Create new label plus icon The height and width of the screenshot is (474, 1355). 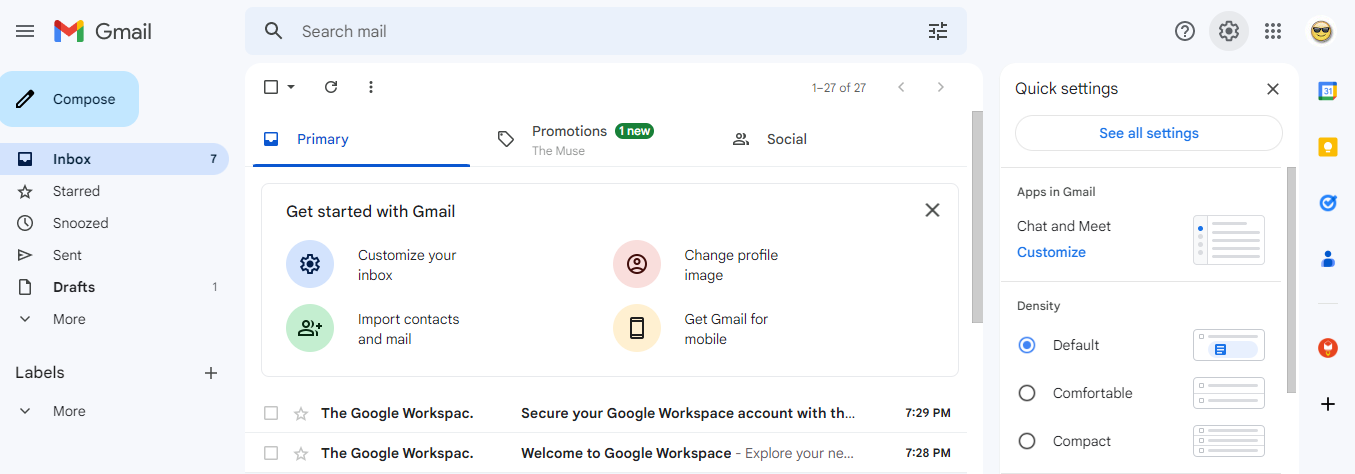(x=211, y=373)
